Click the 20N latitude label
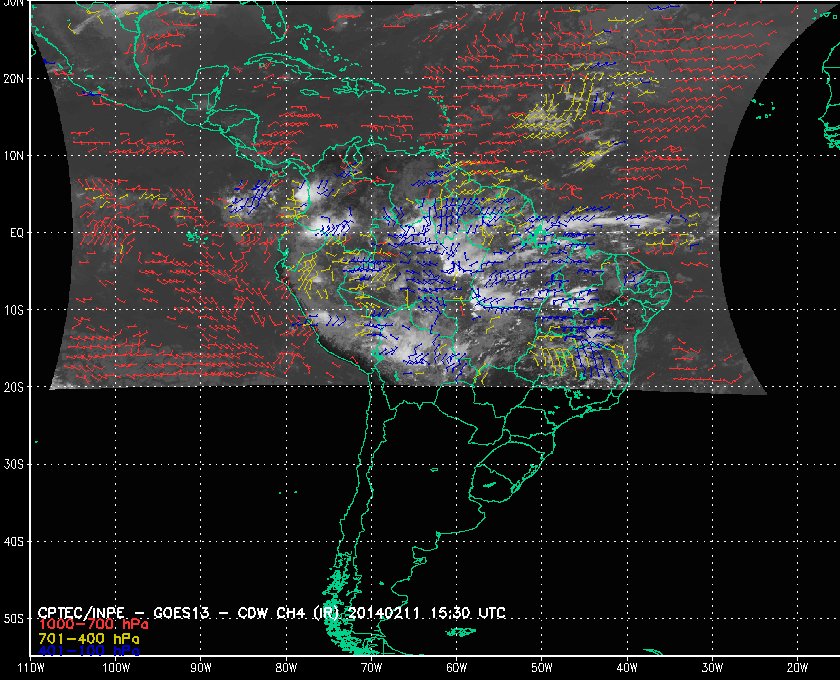This screenshot has height=680, width=840. click(x=13, y=78)
